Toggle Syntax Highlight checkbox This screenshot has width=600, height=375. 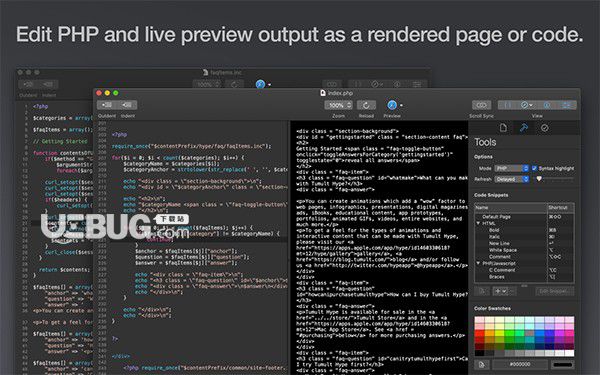click(x=535, y=168)
